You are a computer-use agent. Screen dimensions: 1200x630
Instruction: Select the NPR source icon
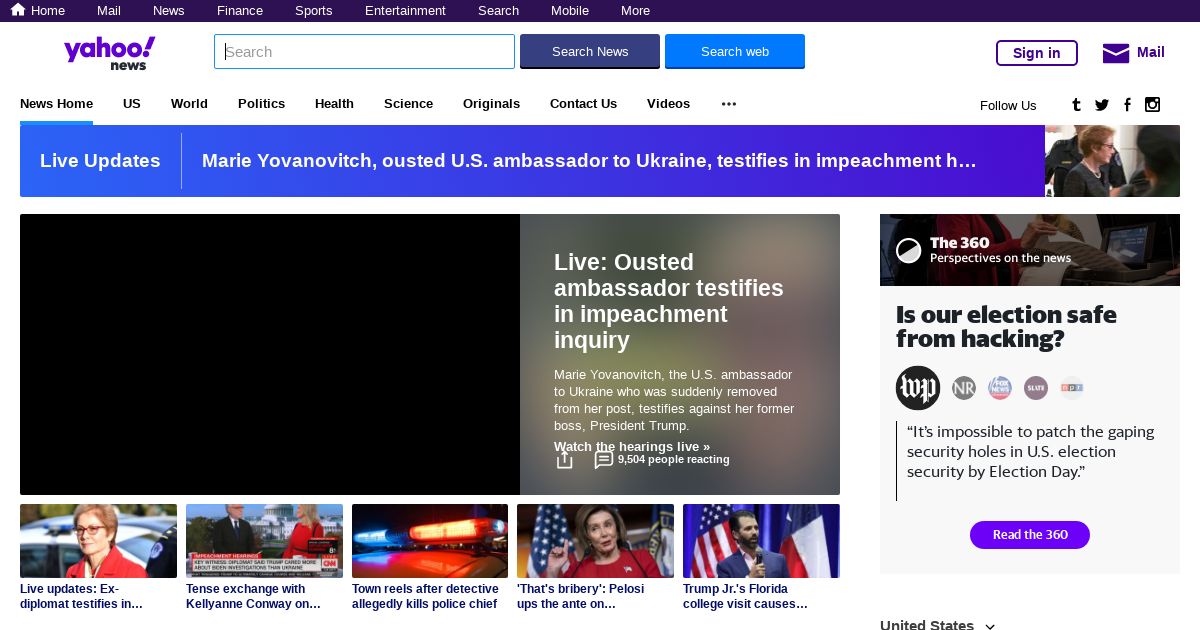pyautogui.click(x=1072, y=388)
